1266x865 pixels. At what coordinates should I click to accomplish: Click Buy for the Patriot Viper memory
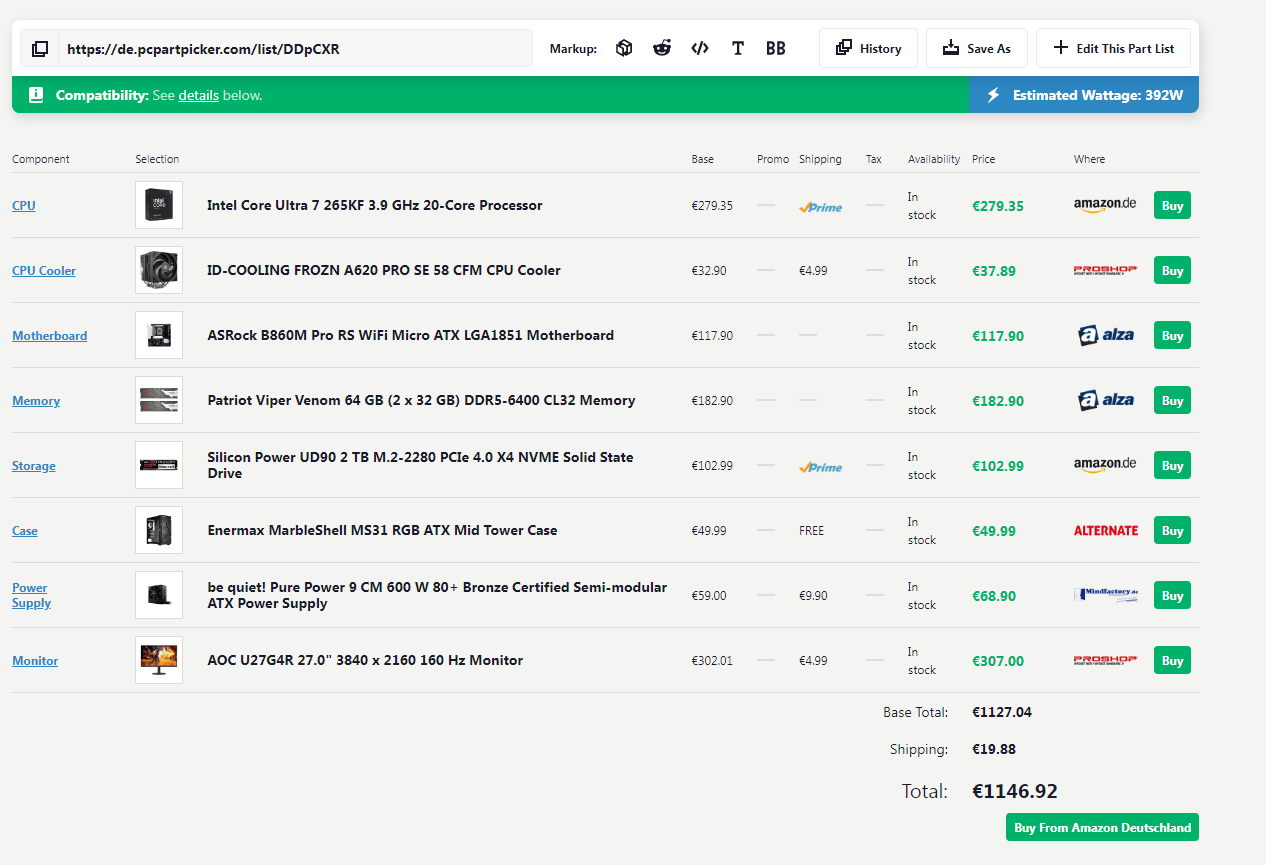click(x=1172, y=401)
